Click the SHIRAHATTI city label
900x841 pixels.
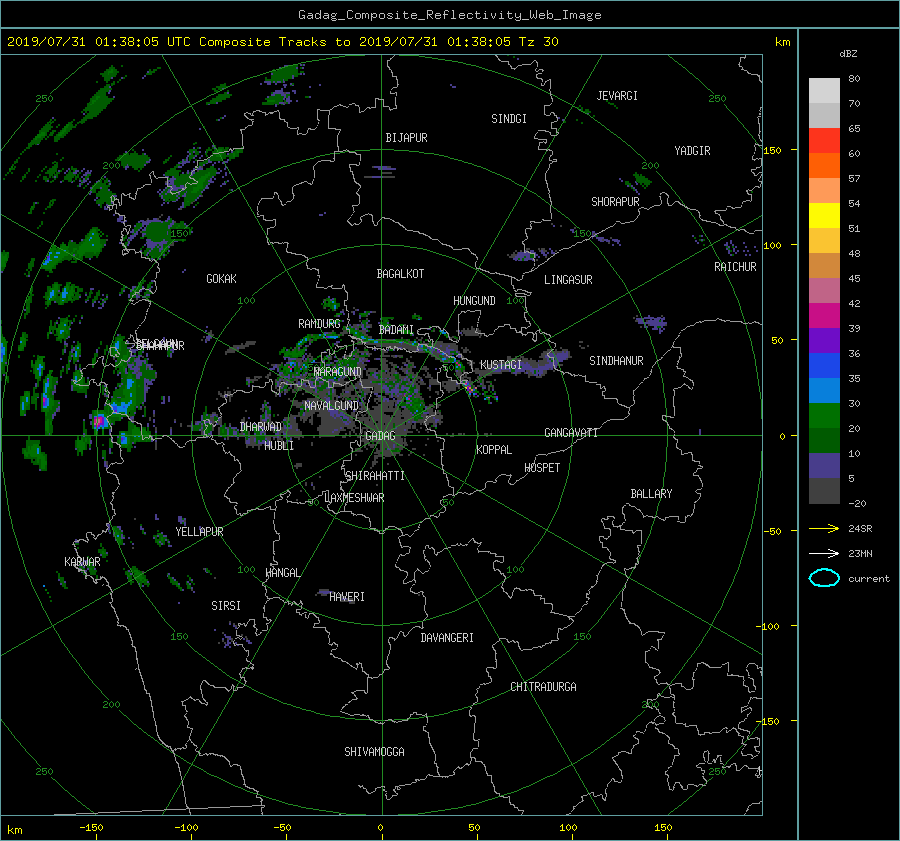click(375, 476)
